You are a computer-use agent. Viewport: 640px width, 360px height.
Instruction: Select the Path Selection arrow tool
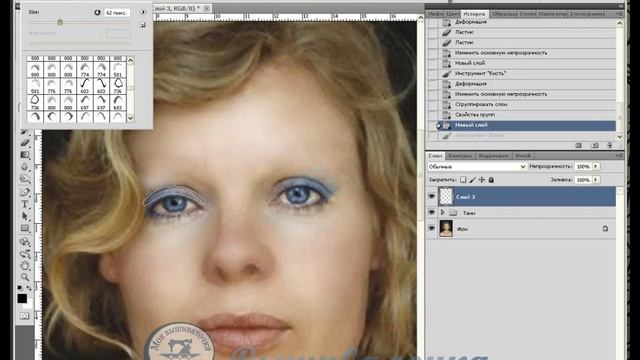[x=25, y=216]
